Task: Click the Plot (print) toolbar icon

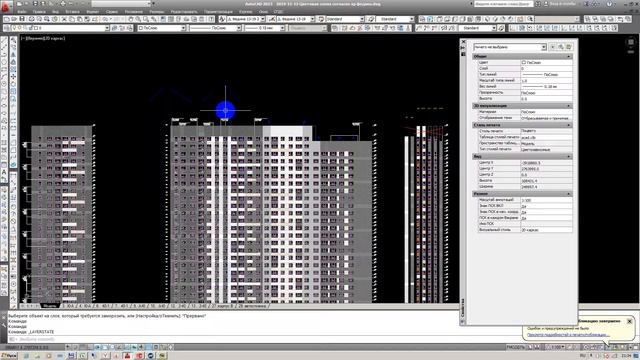Action: pos(31,19)
